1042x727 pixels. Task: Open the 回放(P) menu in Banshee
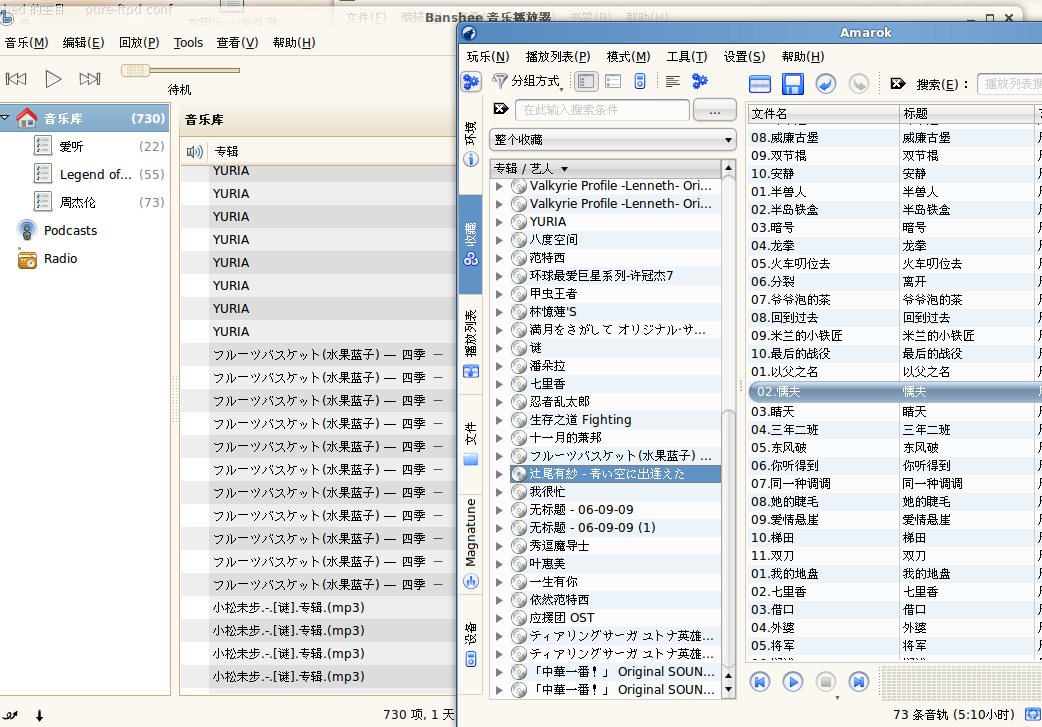[139, 43]
